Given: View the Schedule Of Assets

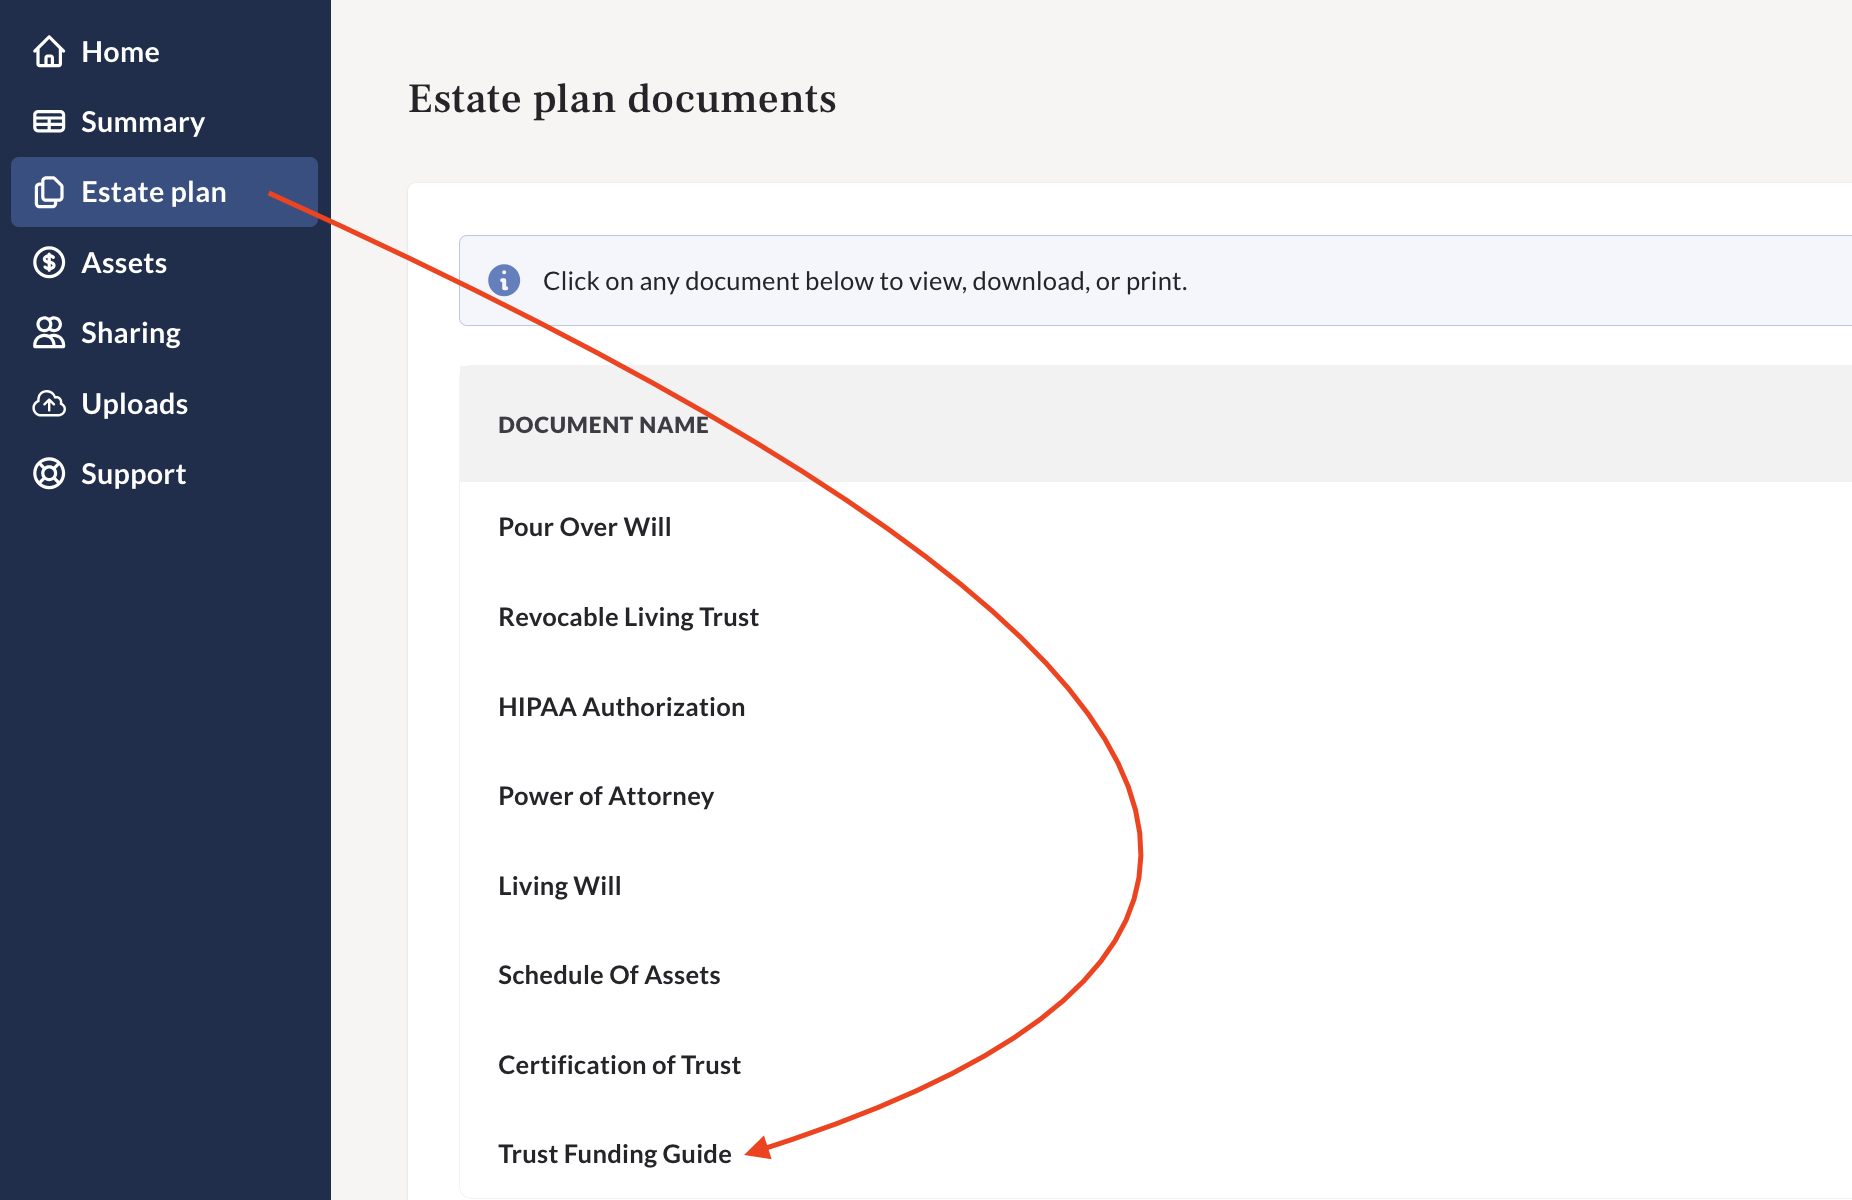Looking at the screenshot, I should [609, 974].
